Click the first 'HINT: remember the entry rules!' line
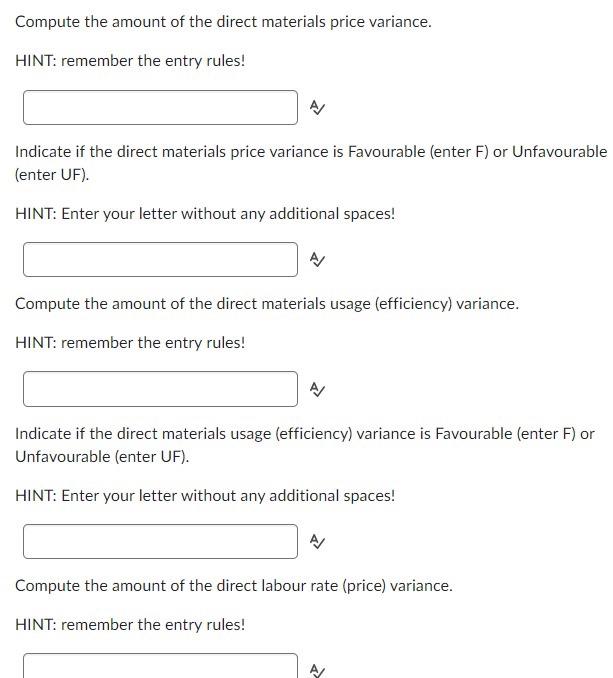 (x=130, y=61)
